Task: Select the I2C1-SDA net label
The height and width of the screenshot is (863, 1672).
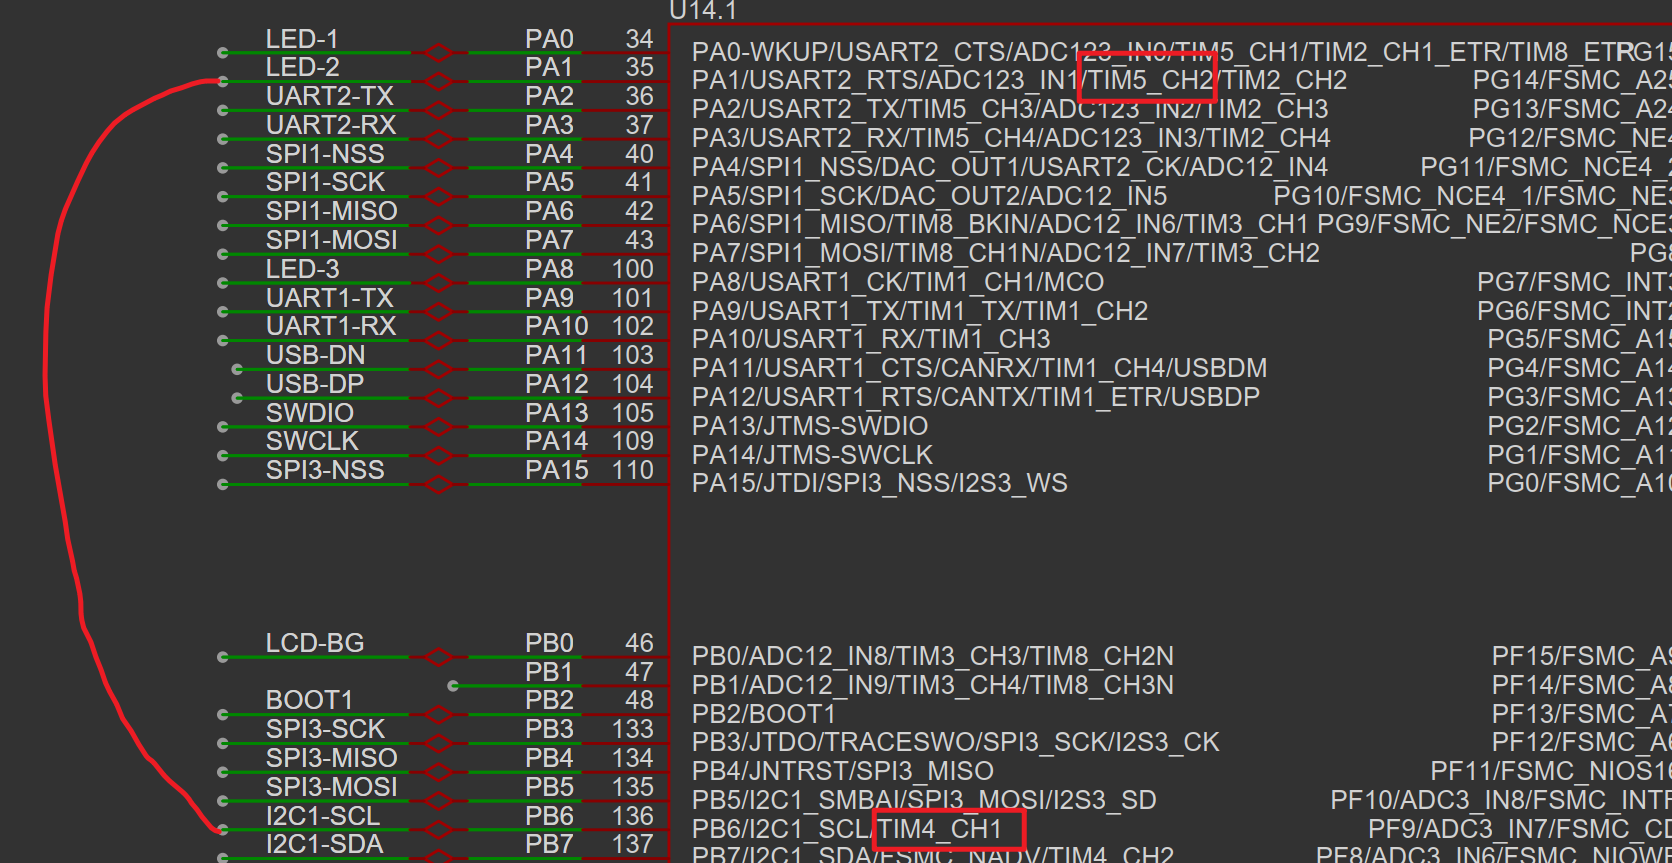Action: 324,844
